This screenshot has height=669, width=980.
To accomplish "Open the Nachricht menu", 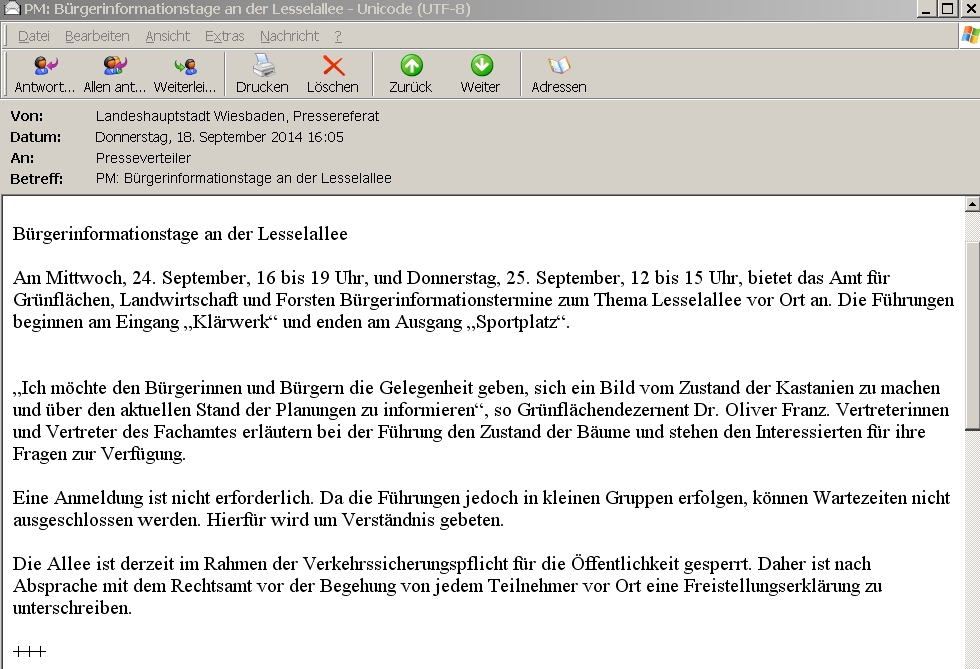I will point(289,36).
